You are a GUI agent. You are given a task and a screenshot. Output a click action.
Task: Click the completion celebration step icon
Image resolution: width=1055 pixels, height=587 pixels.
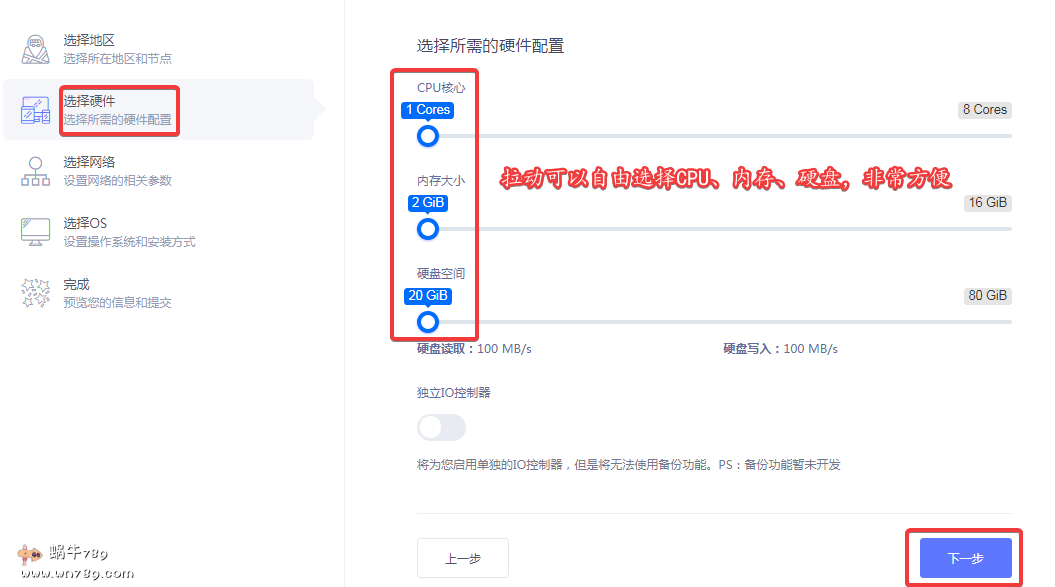[36, 293]
